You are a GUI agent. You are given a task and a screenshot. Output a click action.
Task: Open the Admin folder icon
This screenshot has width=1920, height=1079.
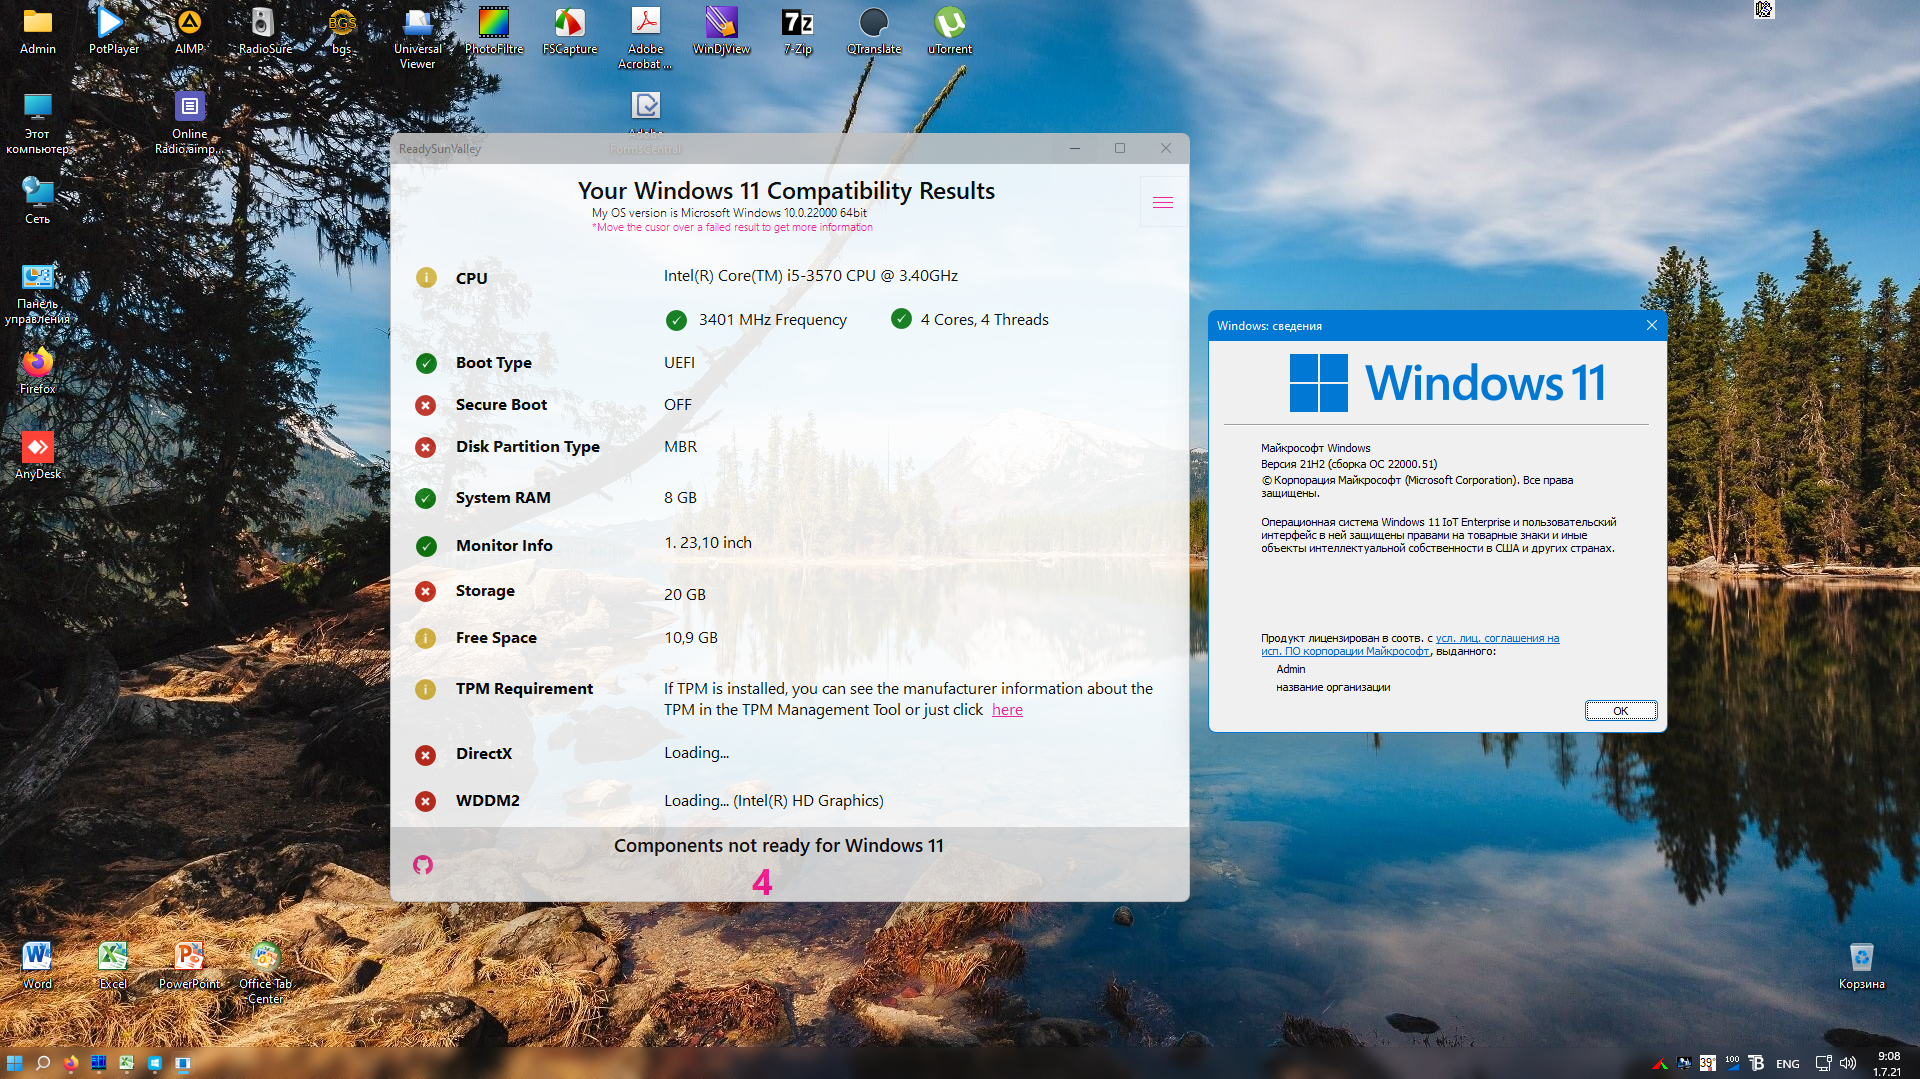point(38,30)
